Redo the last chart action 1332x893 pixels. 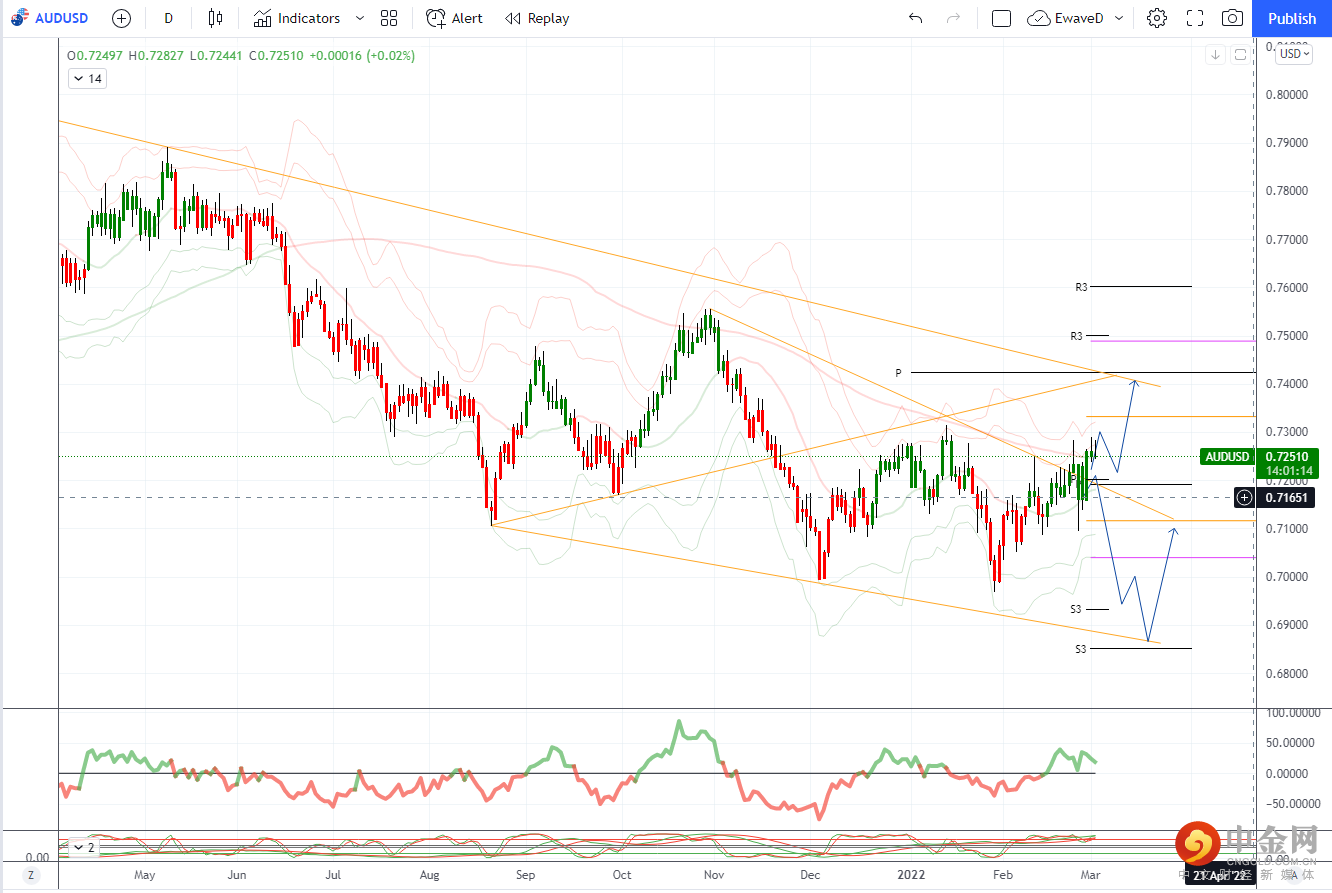[x=953, y=18]
